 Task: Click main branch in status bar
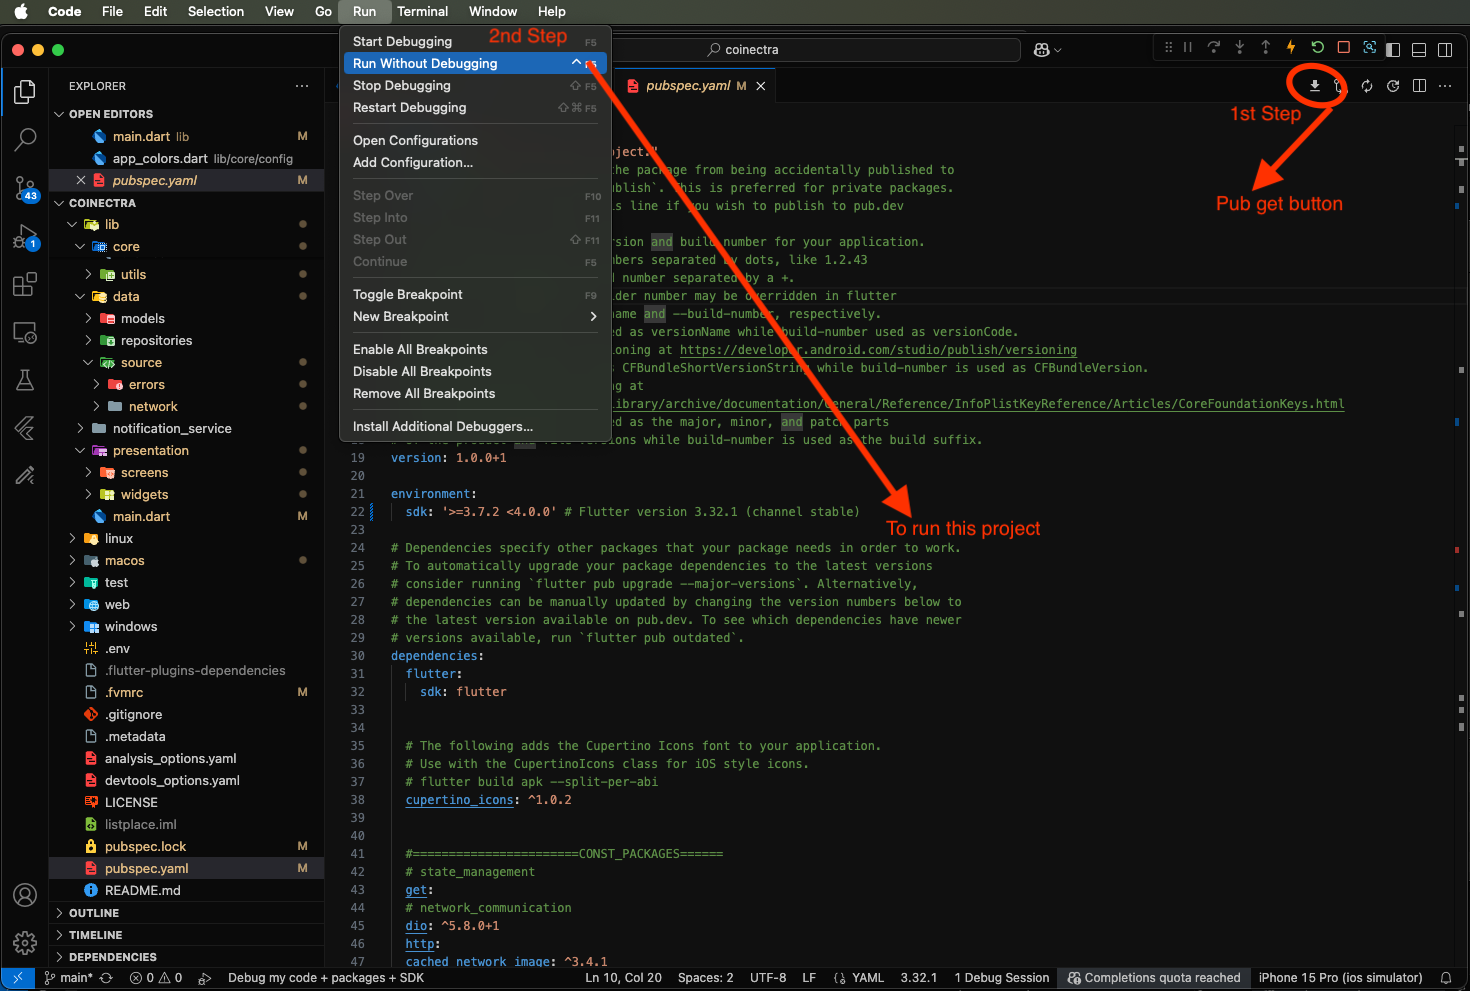pos(69,978)
